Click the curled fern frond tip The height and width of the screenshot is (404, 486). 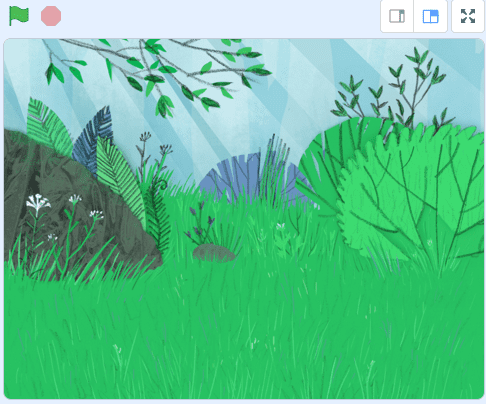point(163,185)
